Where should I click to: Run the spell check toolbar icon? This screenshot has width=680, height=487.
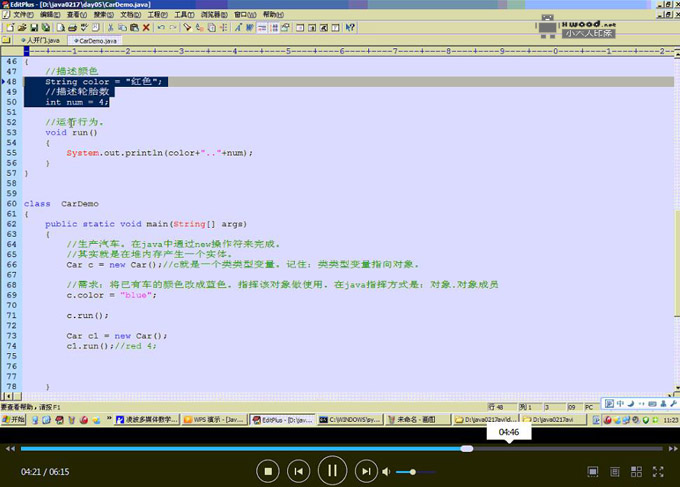[84, 28]
